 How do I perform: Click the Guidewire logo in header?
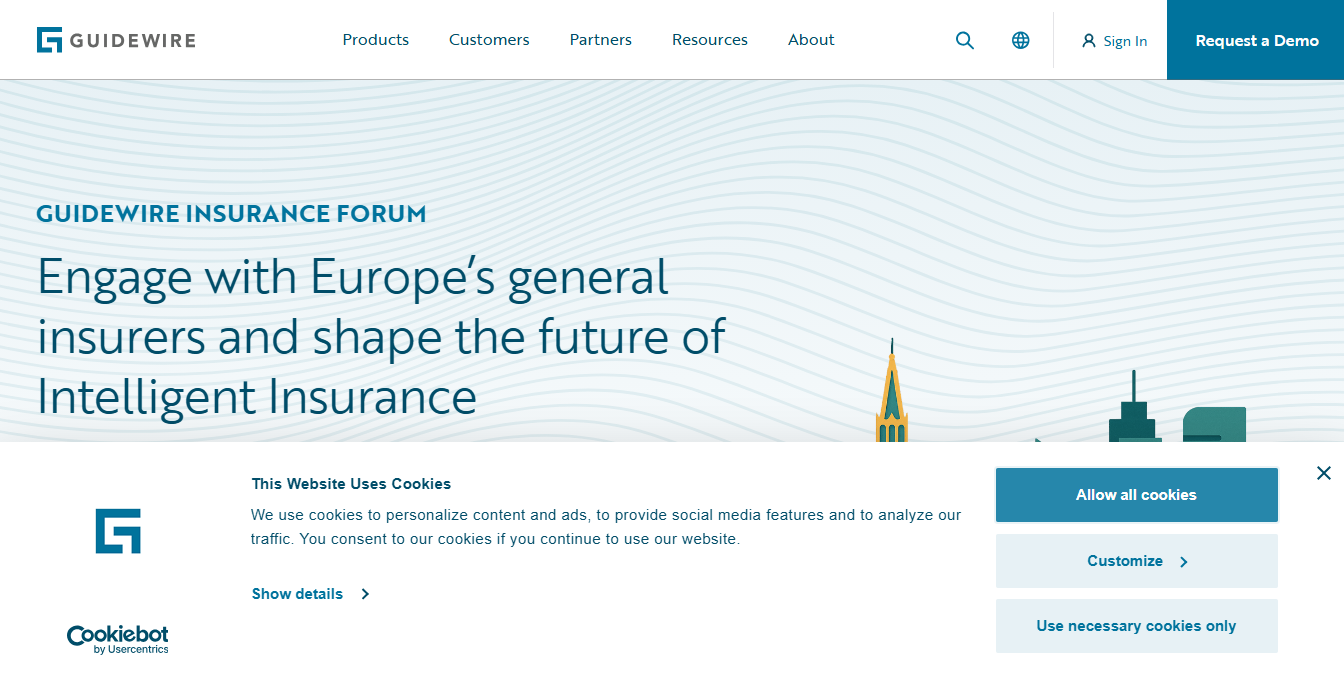116,40
